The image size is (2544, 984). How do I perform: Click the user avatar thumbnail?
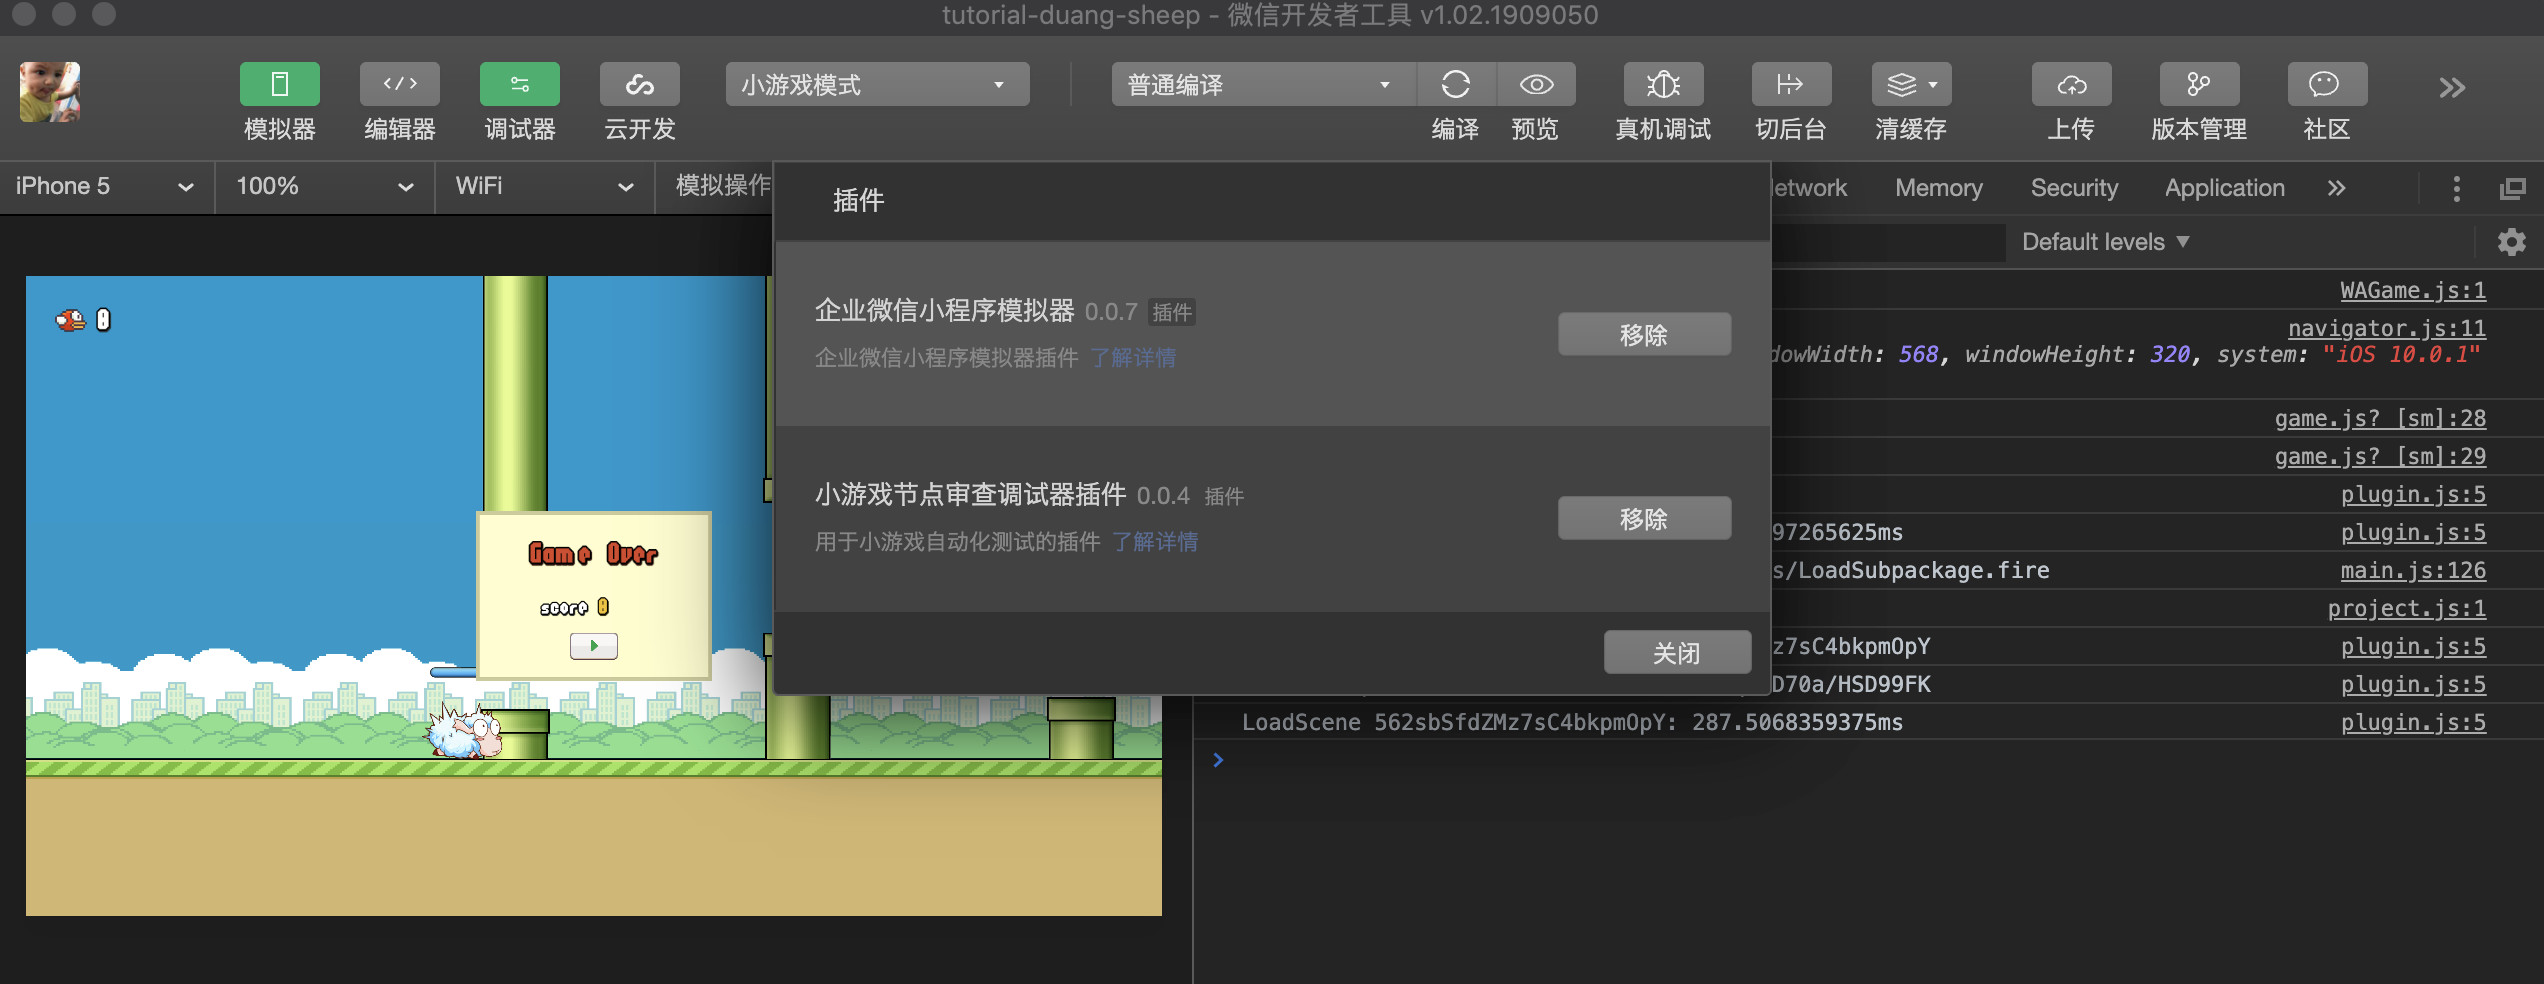coord(50,92)
